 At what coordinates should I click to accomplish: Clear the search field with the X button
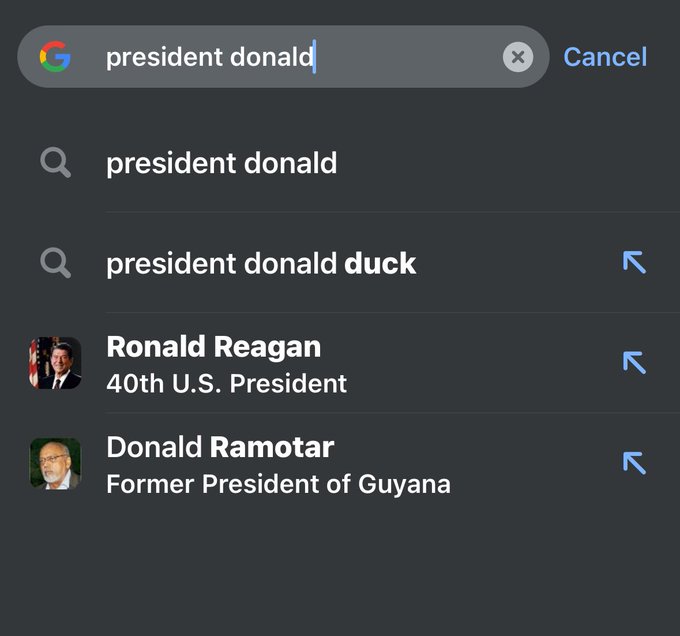pyautogui.click(x=518, y=57)
